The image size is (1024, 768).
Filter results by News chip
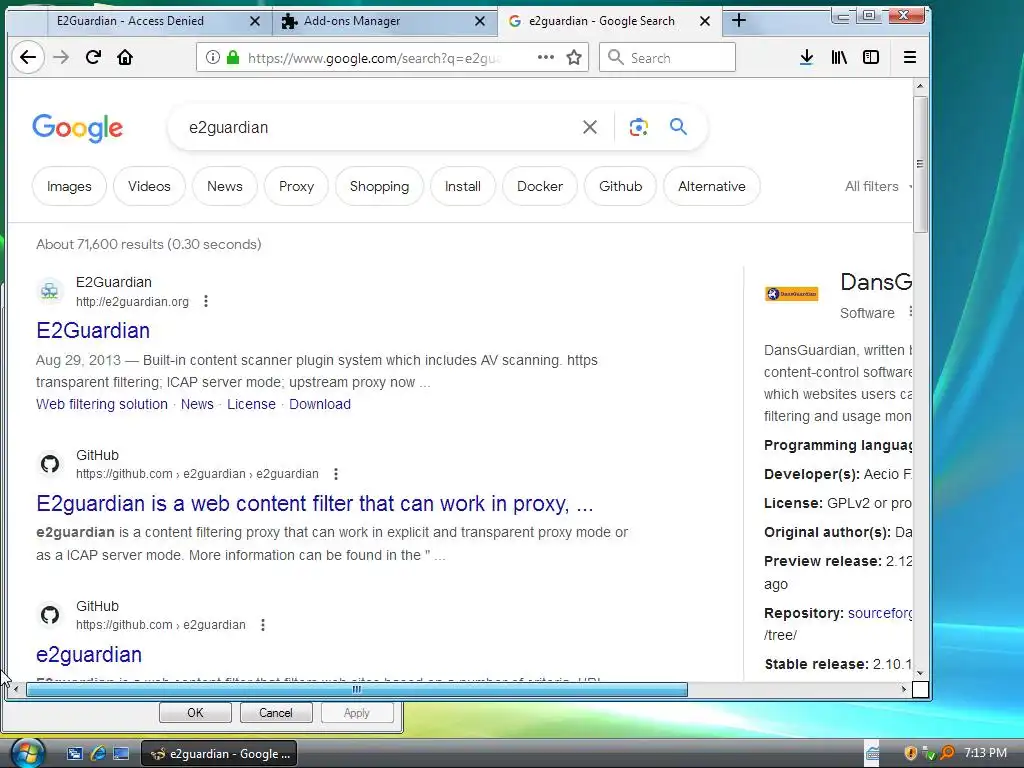pos(225,186)
